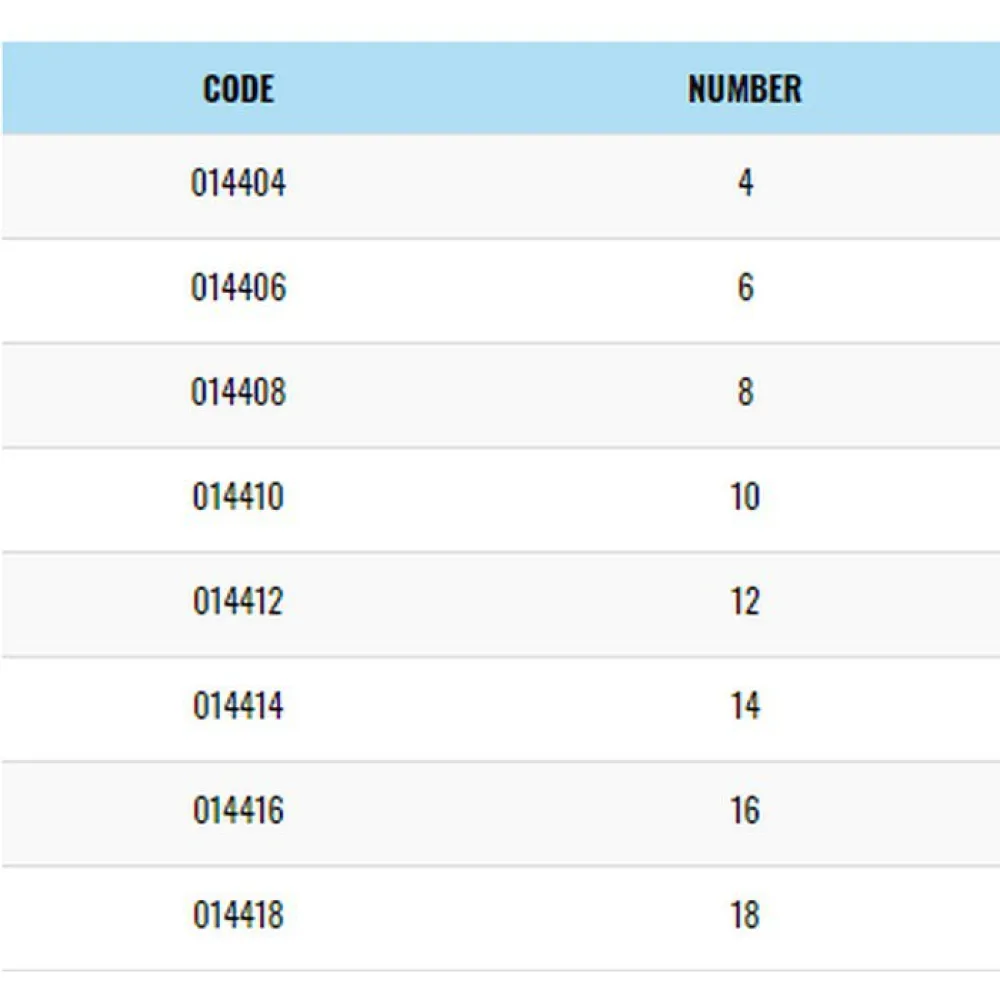Select code 014418 cell

click(x=238, y=915)
